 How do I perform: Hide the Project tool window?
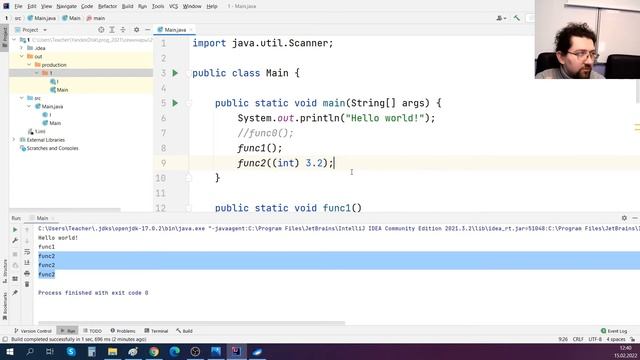[148, 30]
